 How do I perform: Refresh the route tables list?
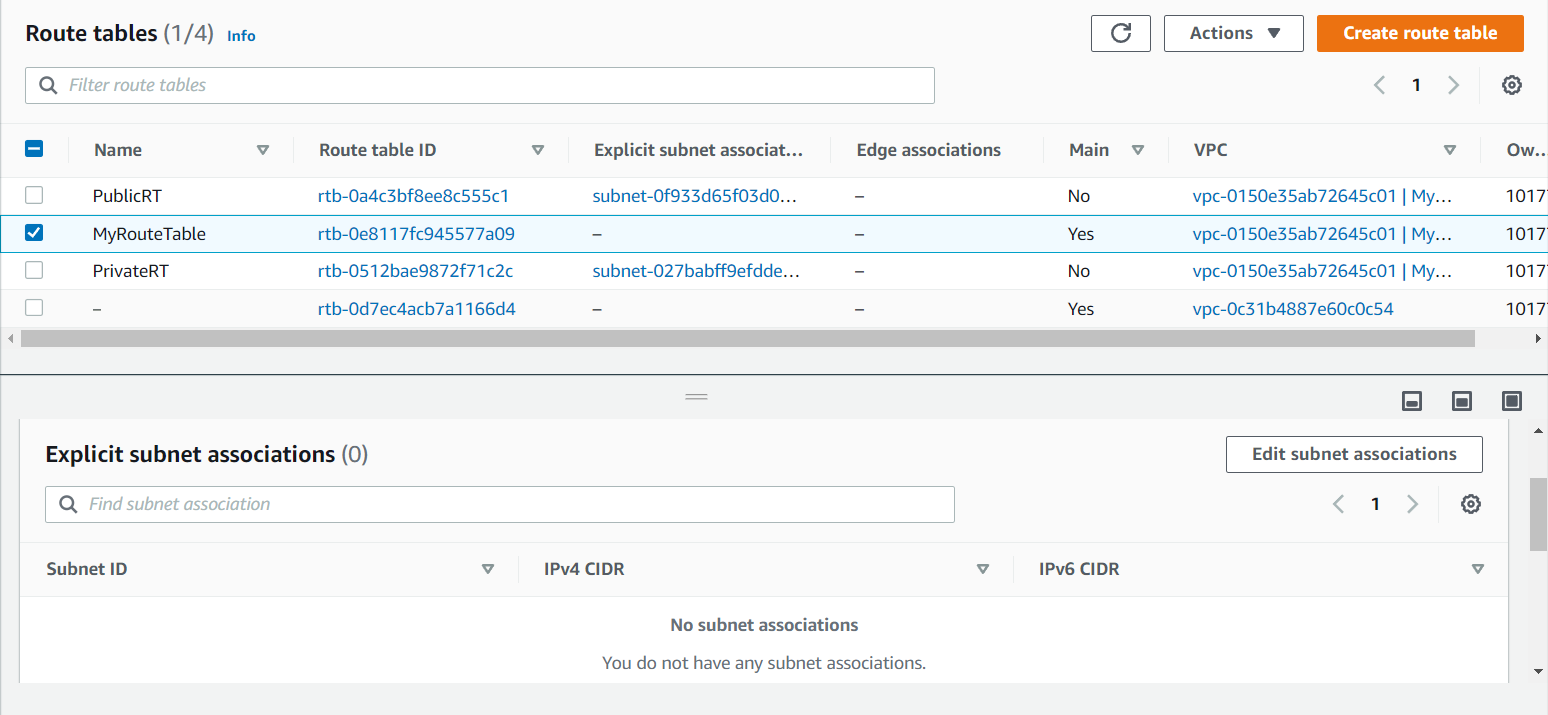pyautogui.click(x=1121, y=33)
